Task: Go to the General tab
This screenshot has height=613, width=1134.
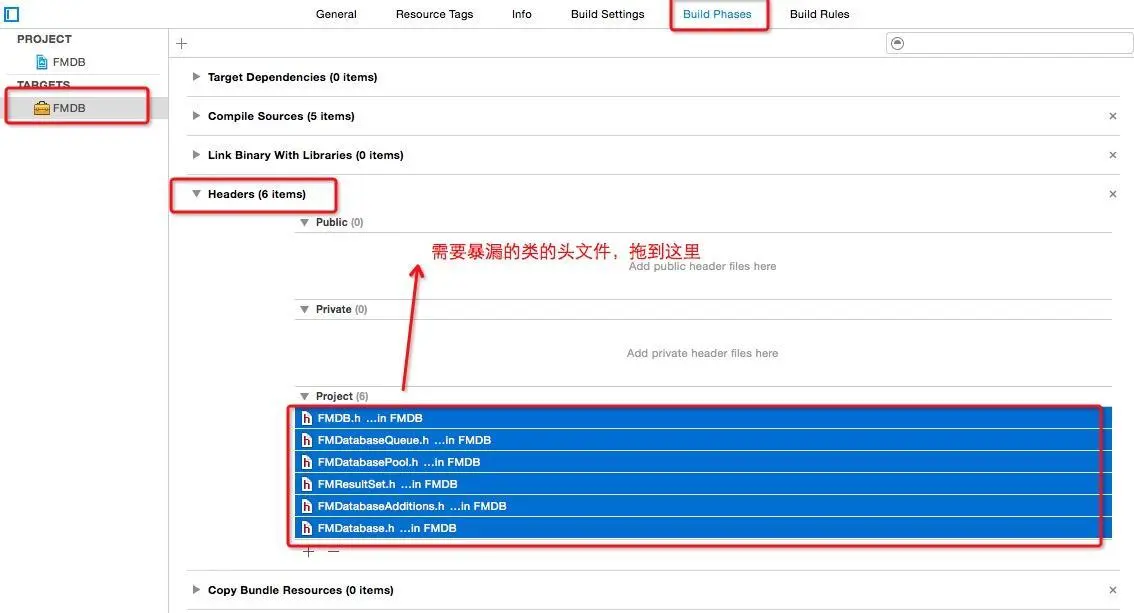Action: pos(336,14)
